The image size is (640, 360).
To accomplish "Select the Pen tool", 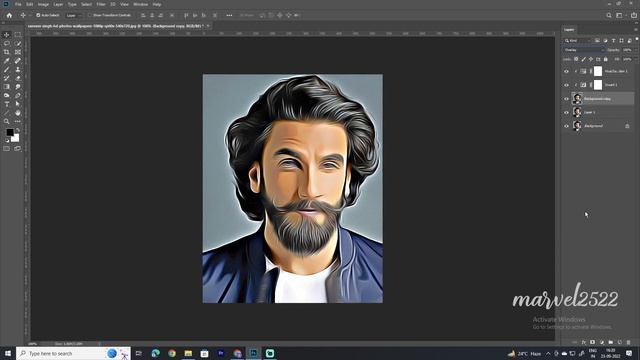I will click(x=18, y=96).
